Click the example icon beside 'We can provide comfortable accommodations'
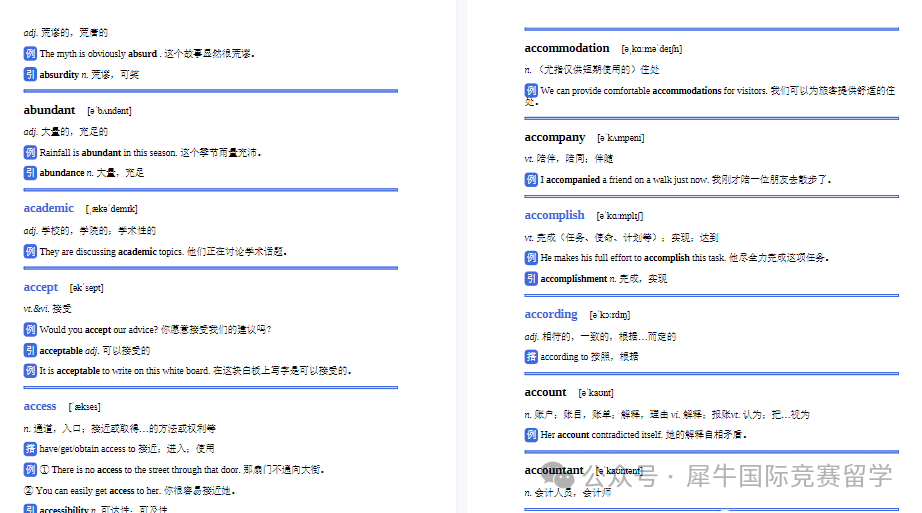 [x=531, y=91]
